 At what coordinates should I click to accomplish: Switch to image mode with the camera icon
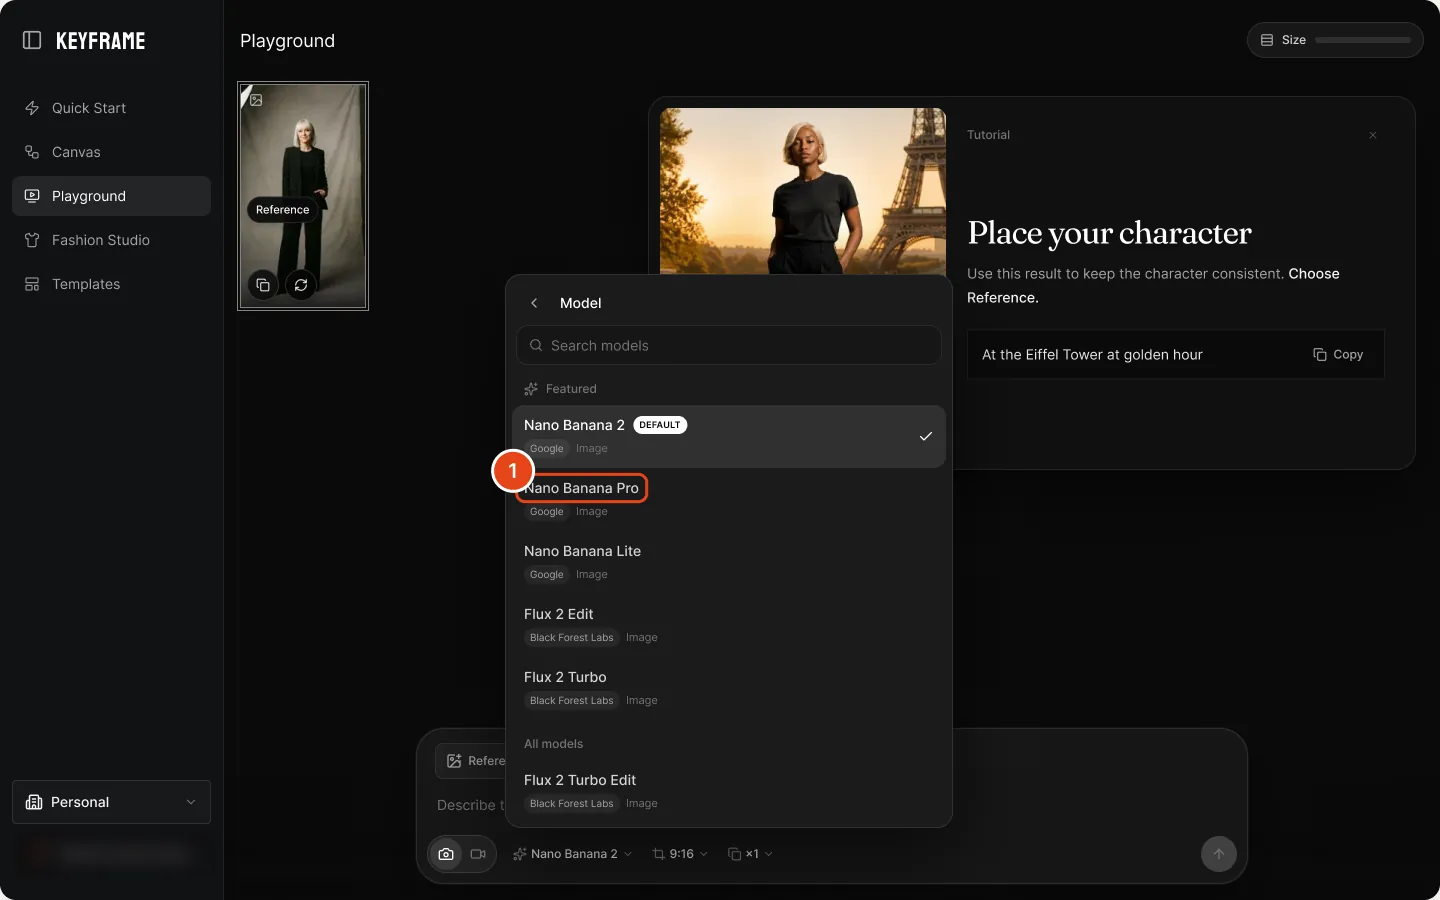446,854
